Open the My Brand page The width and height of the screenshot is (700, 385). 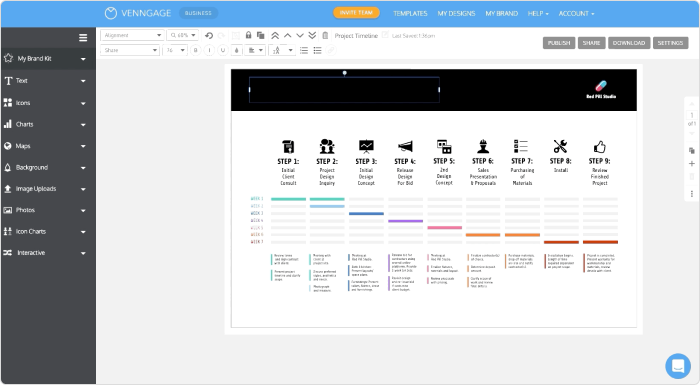(x=501, y=13)
